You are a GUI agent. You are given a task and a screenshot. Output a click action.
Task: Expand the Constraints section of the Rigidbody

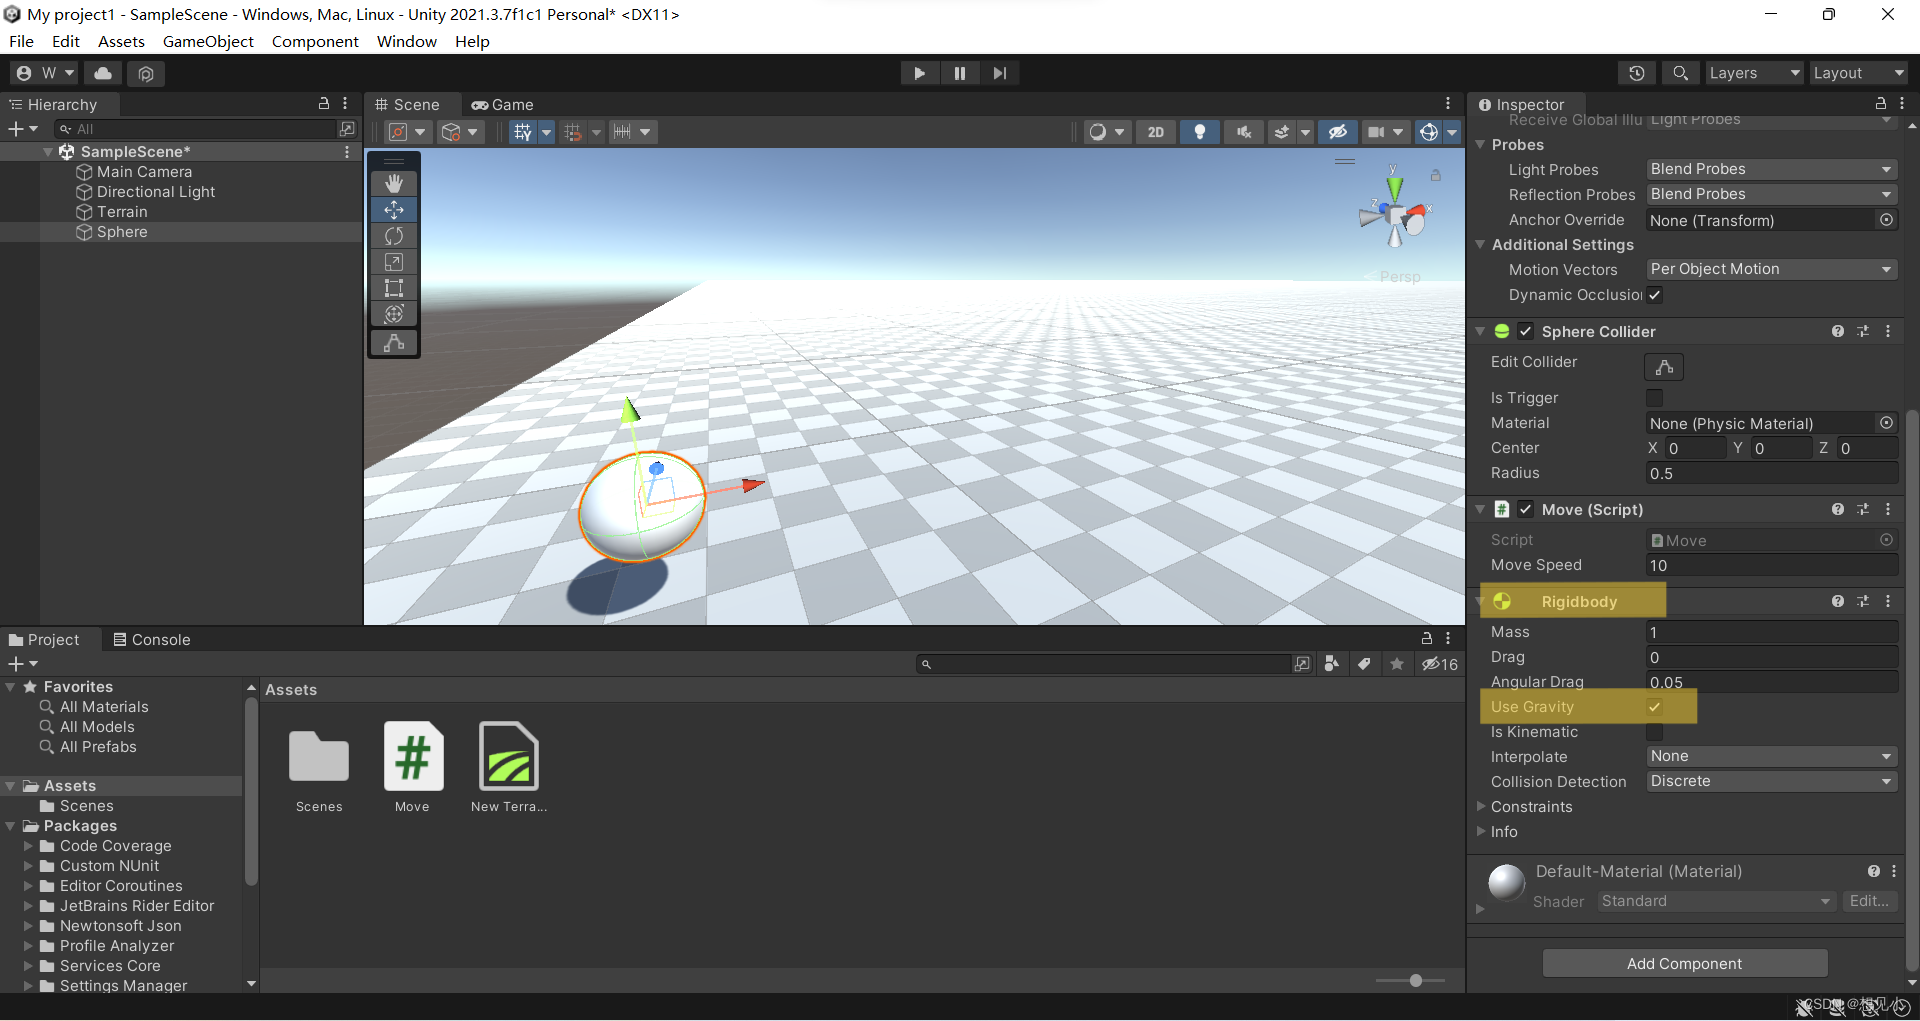(1483, 807)
